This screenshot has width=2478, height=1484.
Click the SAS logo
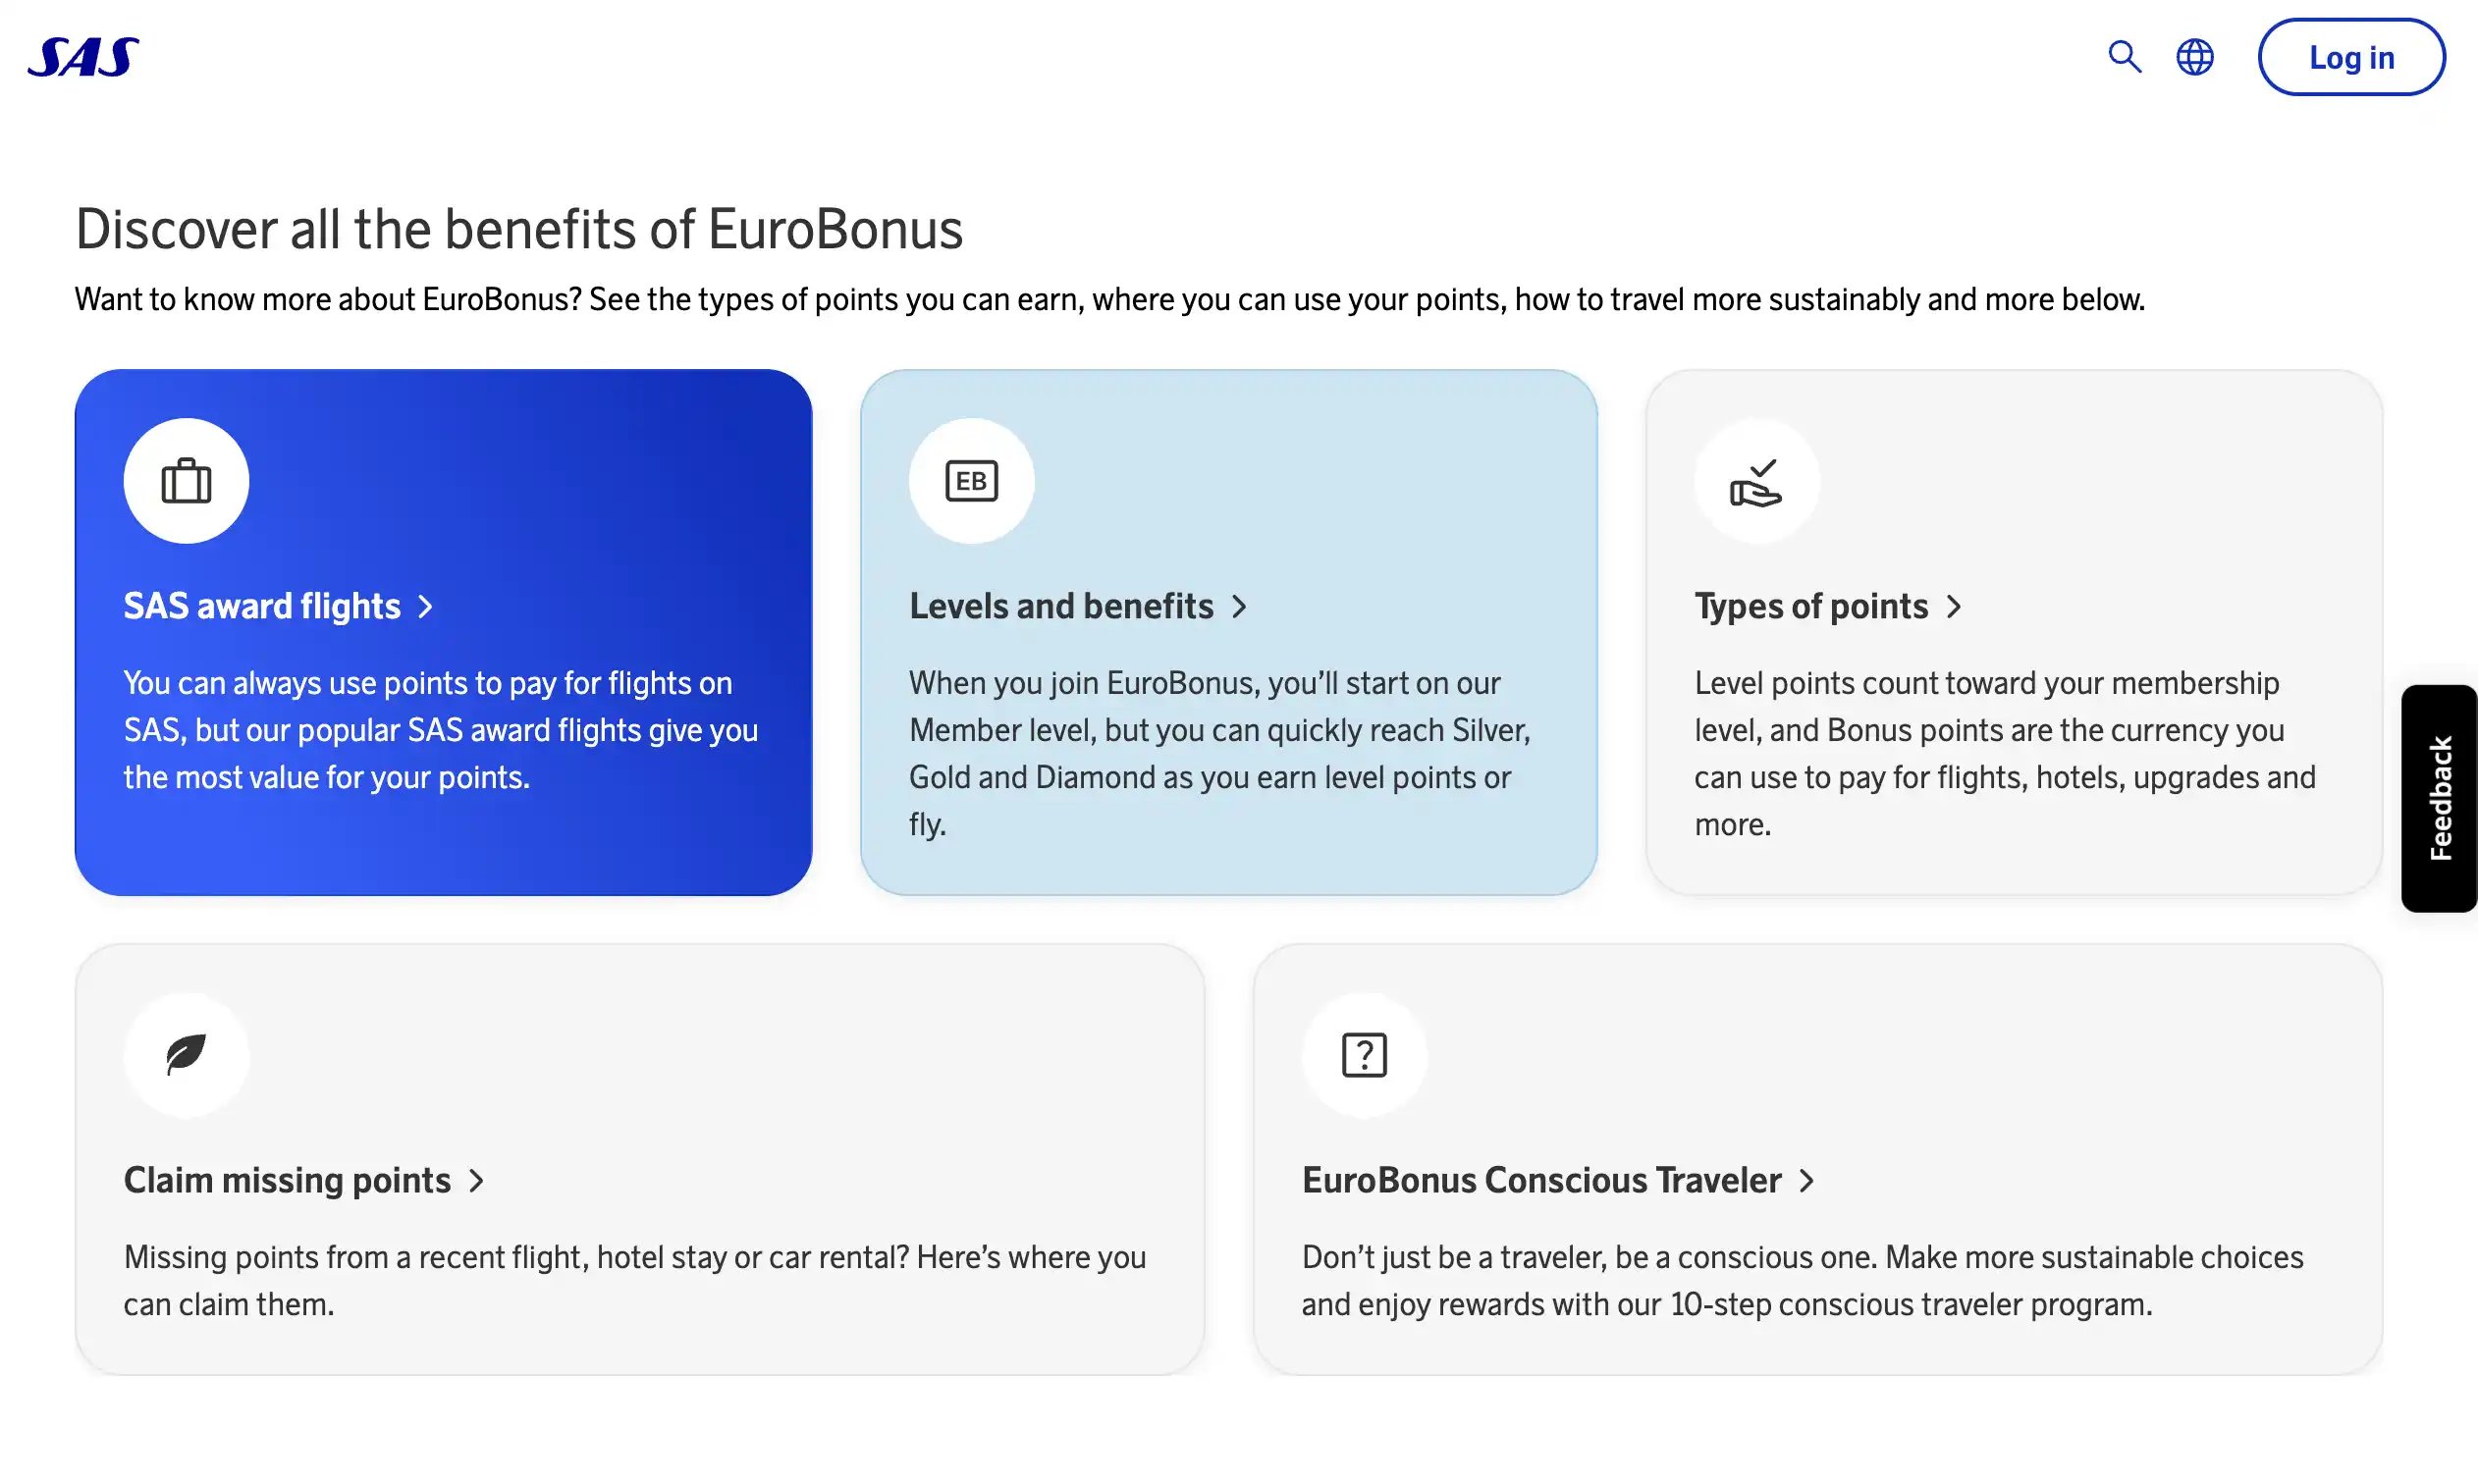point(83,57)
